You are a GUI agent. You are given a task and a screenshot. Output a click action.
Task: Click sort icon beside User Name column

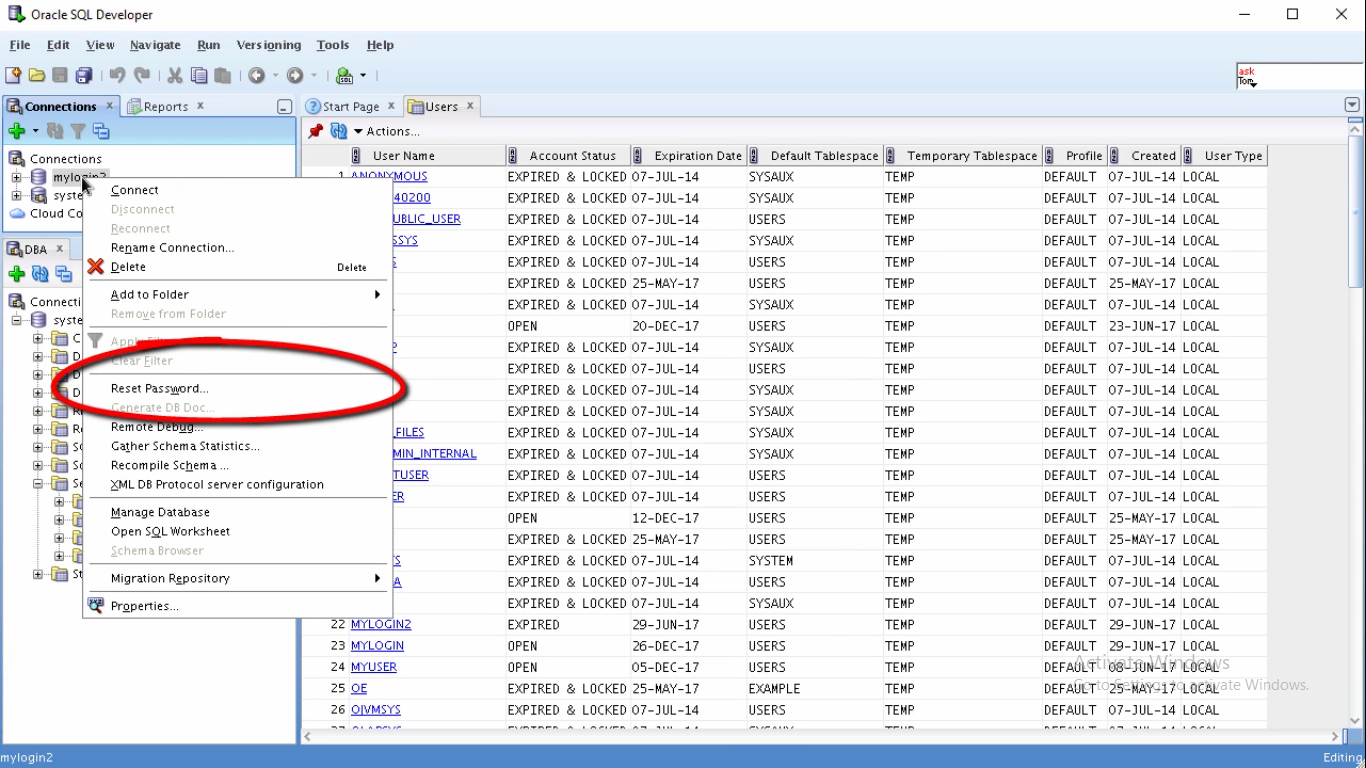tap(357, 156)
